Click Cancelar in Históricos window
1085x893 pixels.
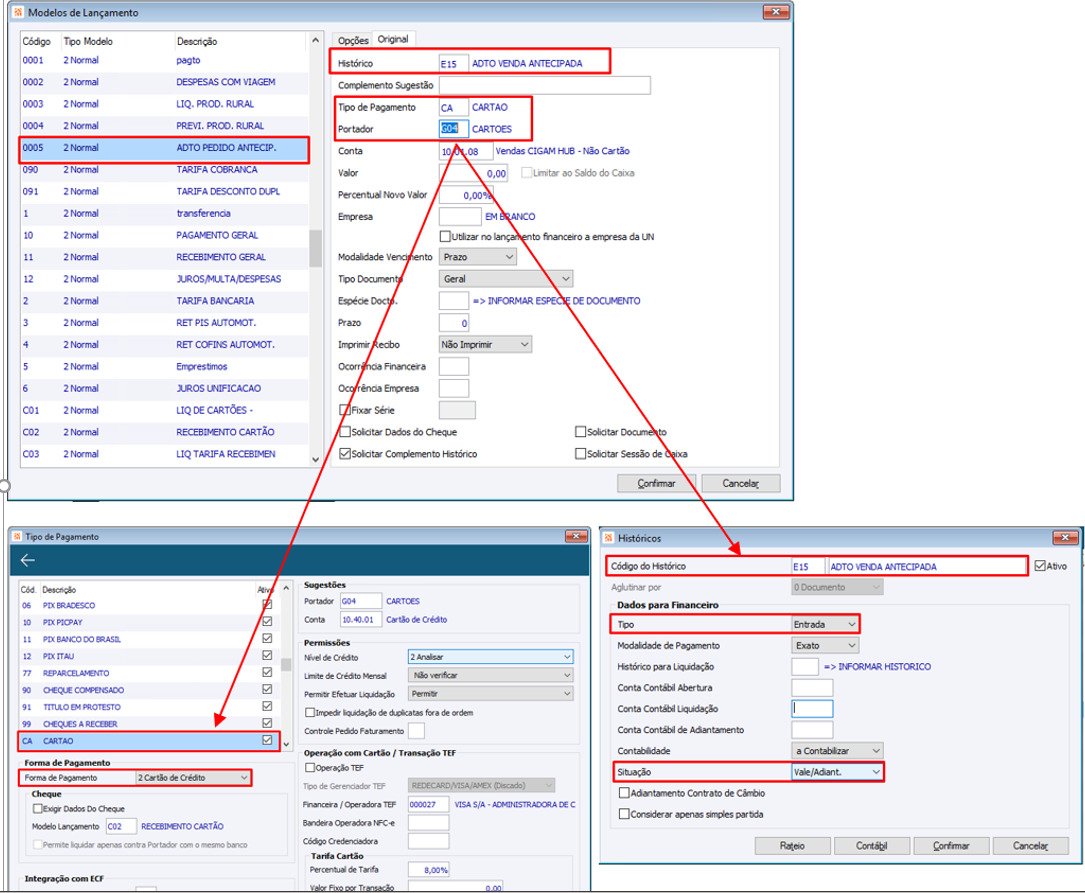1030,846
